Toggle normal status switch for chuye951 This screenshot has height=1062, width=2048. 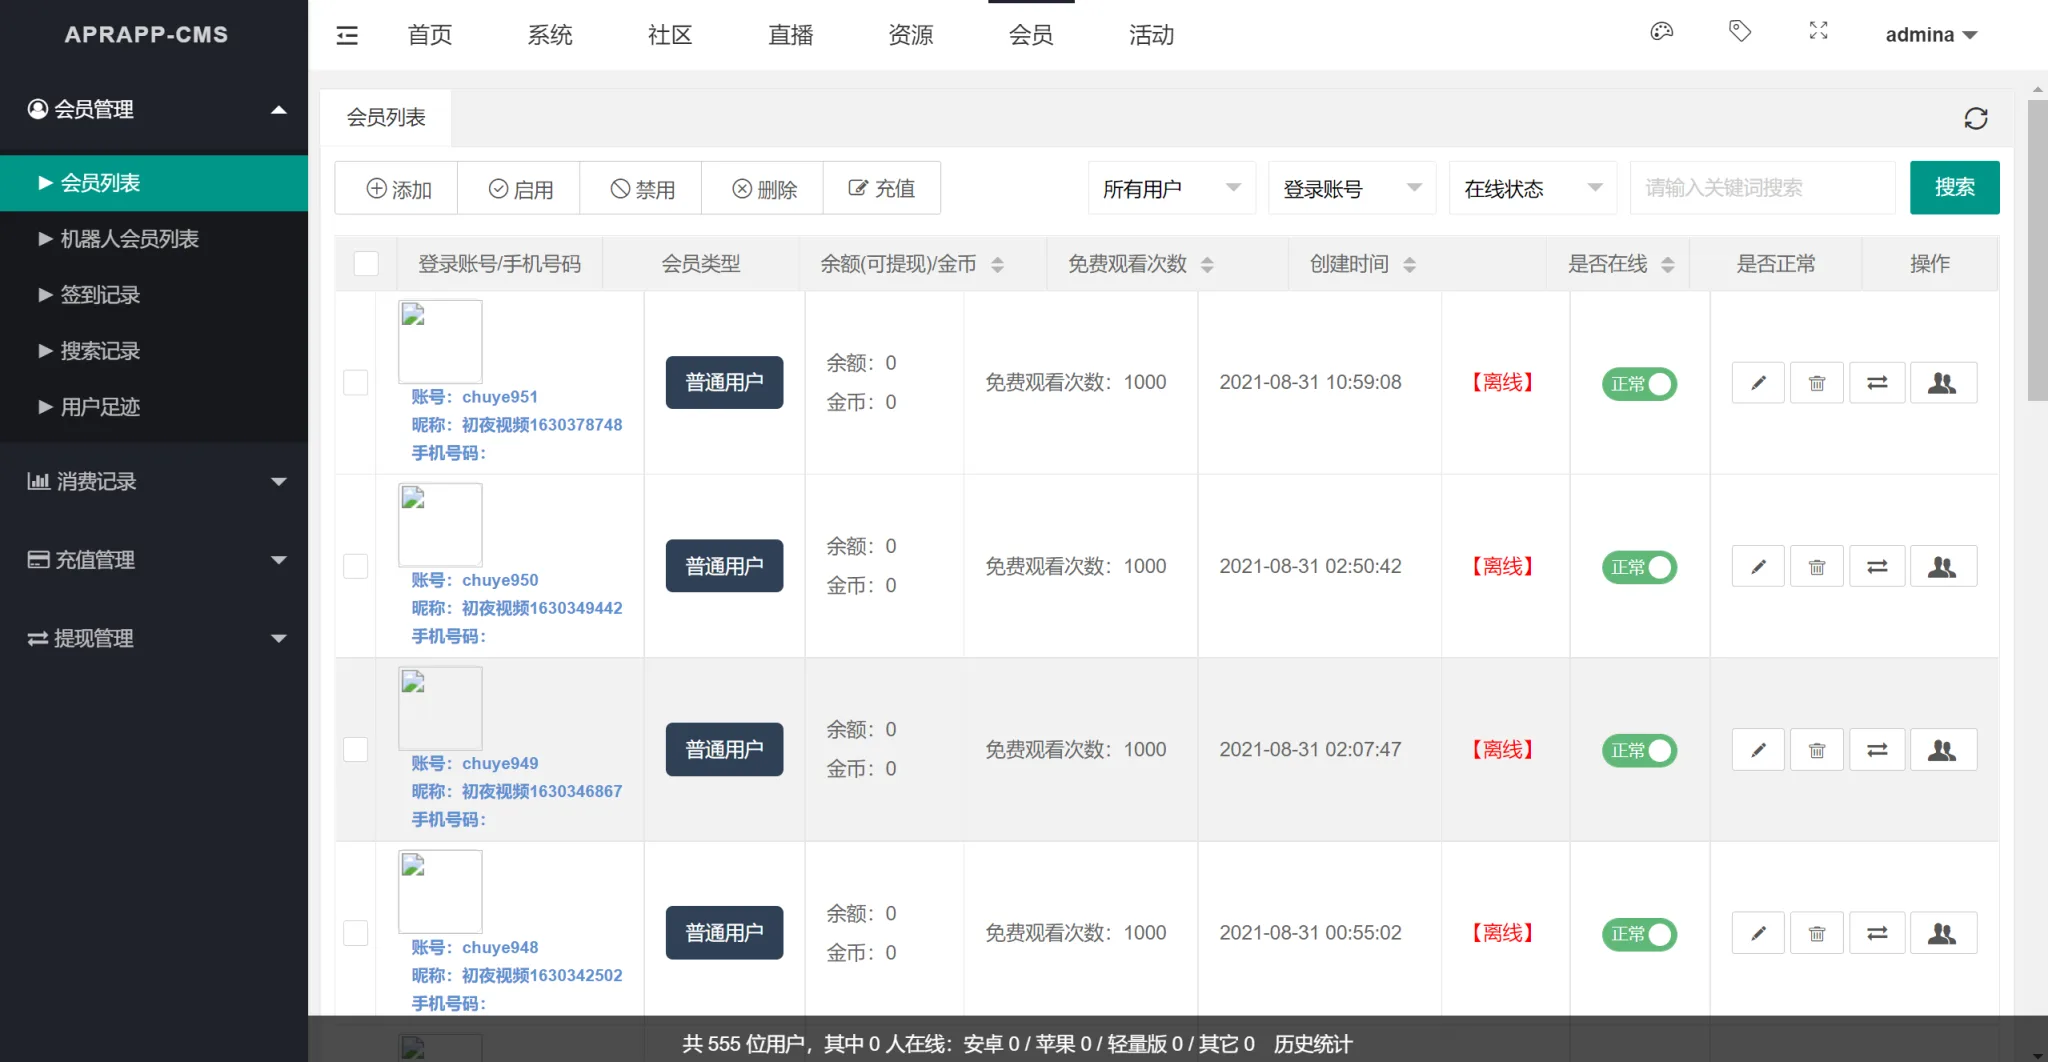coord(1639,384)
